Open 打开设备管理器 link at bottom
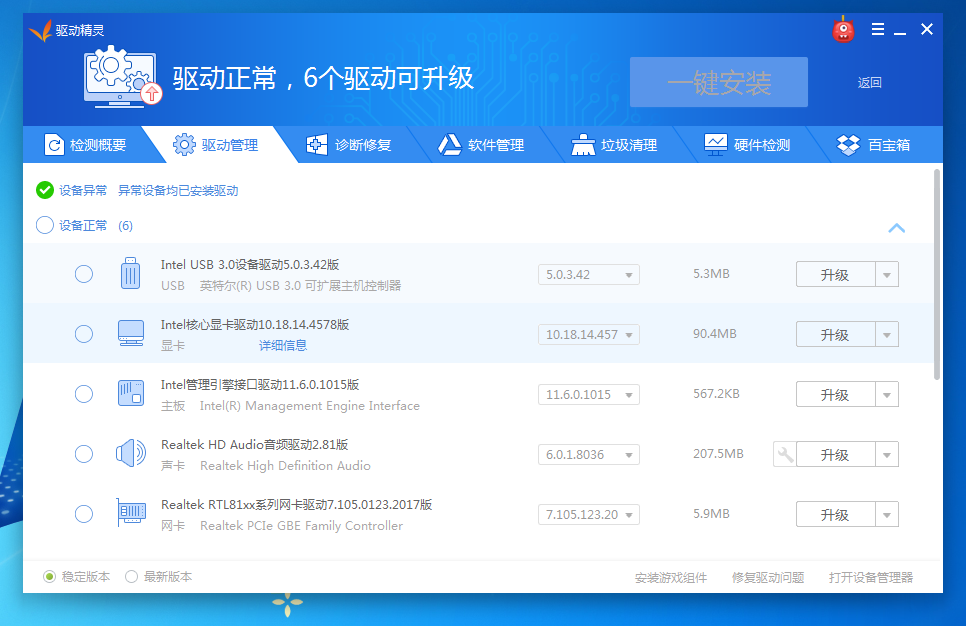The height and width of the screenshot is (626, 966). [x=870, y=578]
